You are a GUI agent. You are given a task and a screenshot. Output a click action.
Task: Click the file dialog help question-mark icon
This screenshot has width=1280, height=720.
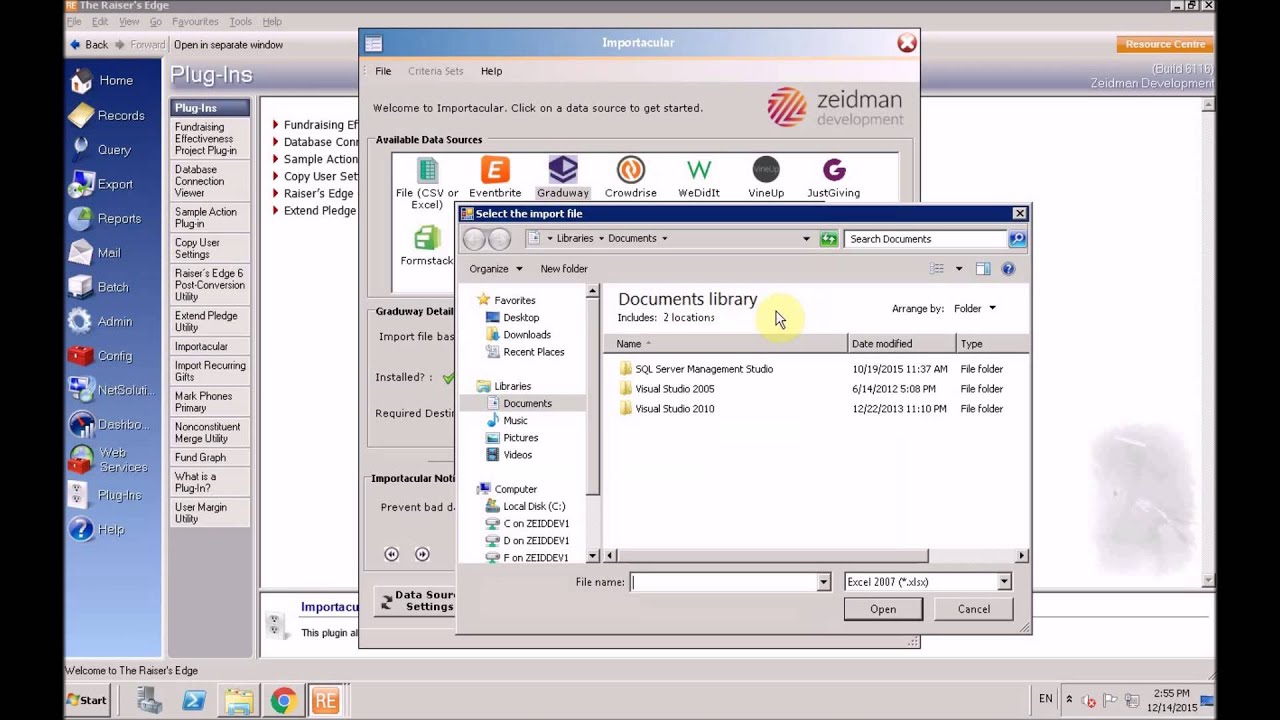(1008, 268)
